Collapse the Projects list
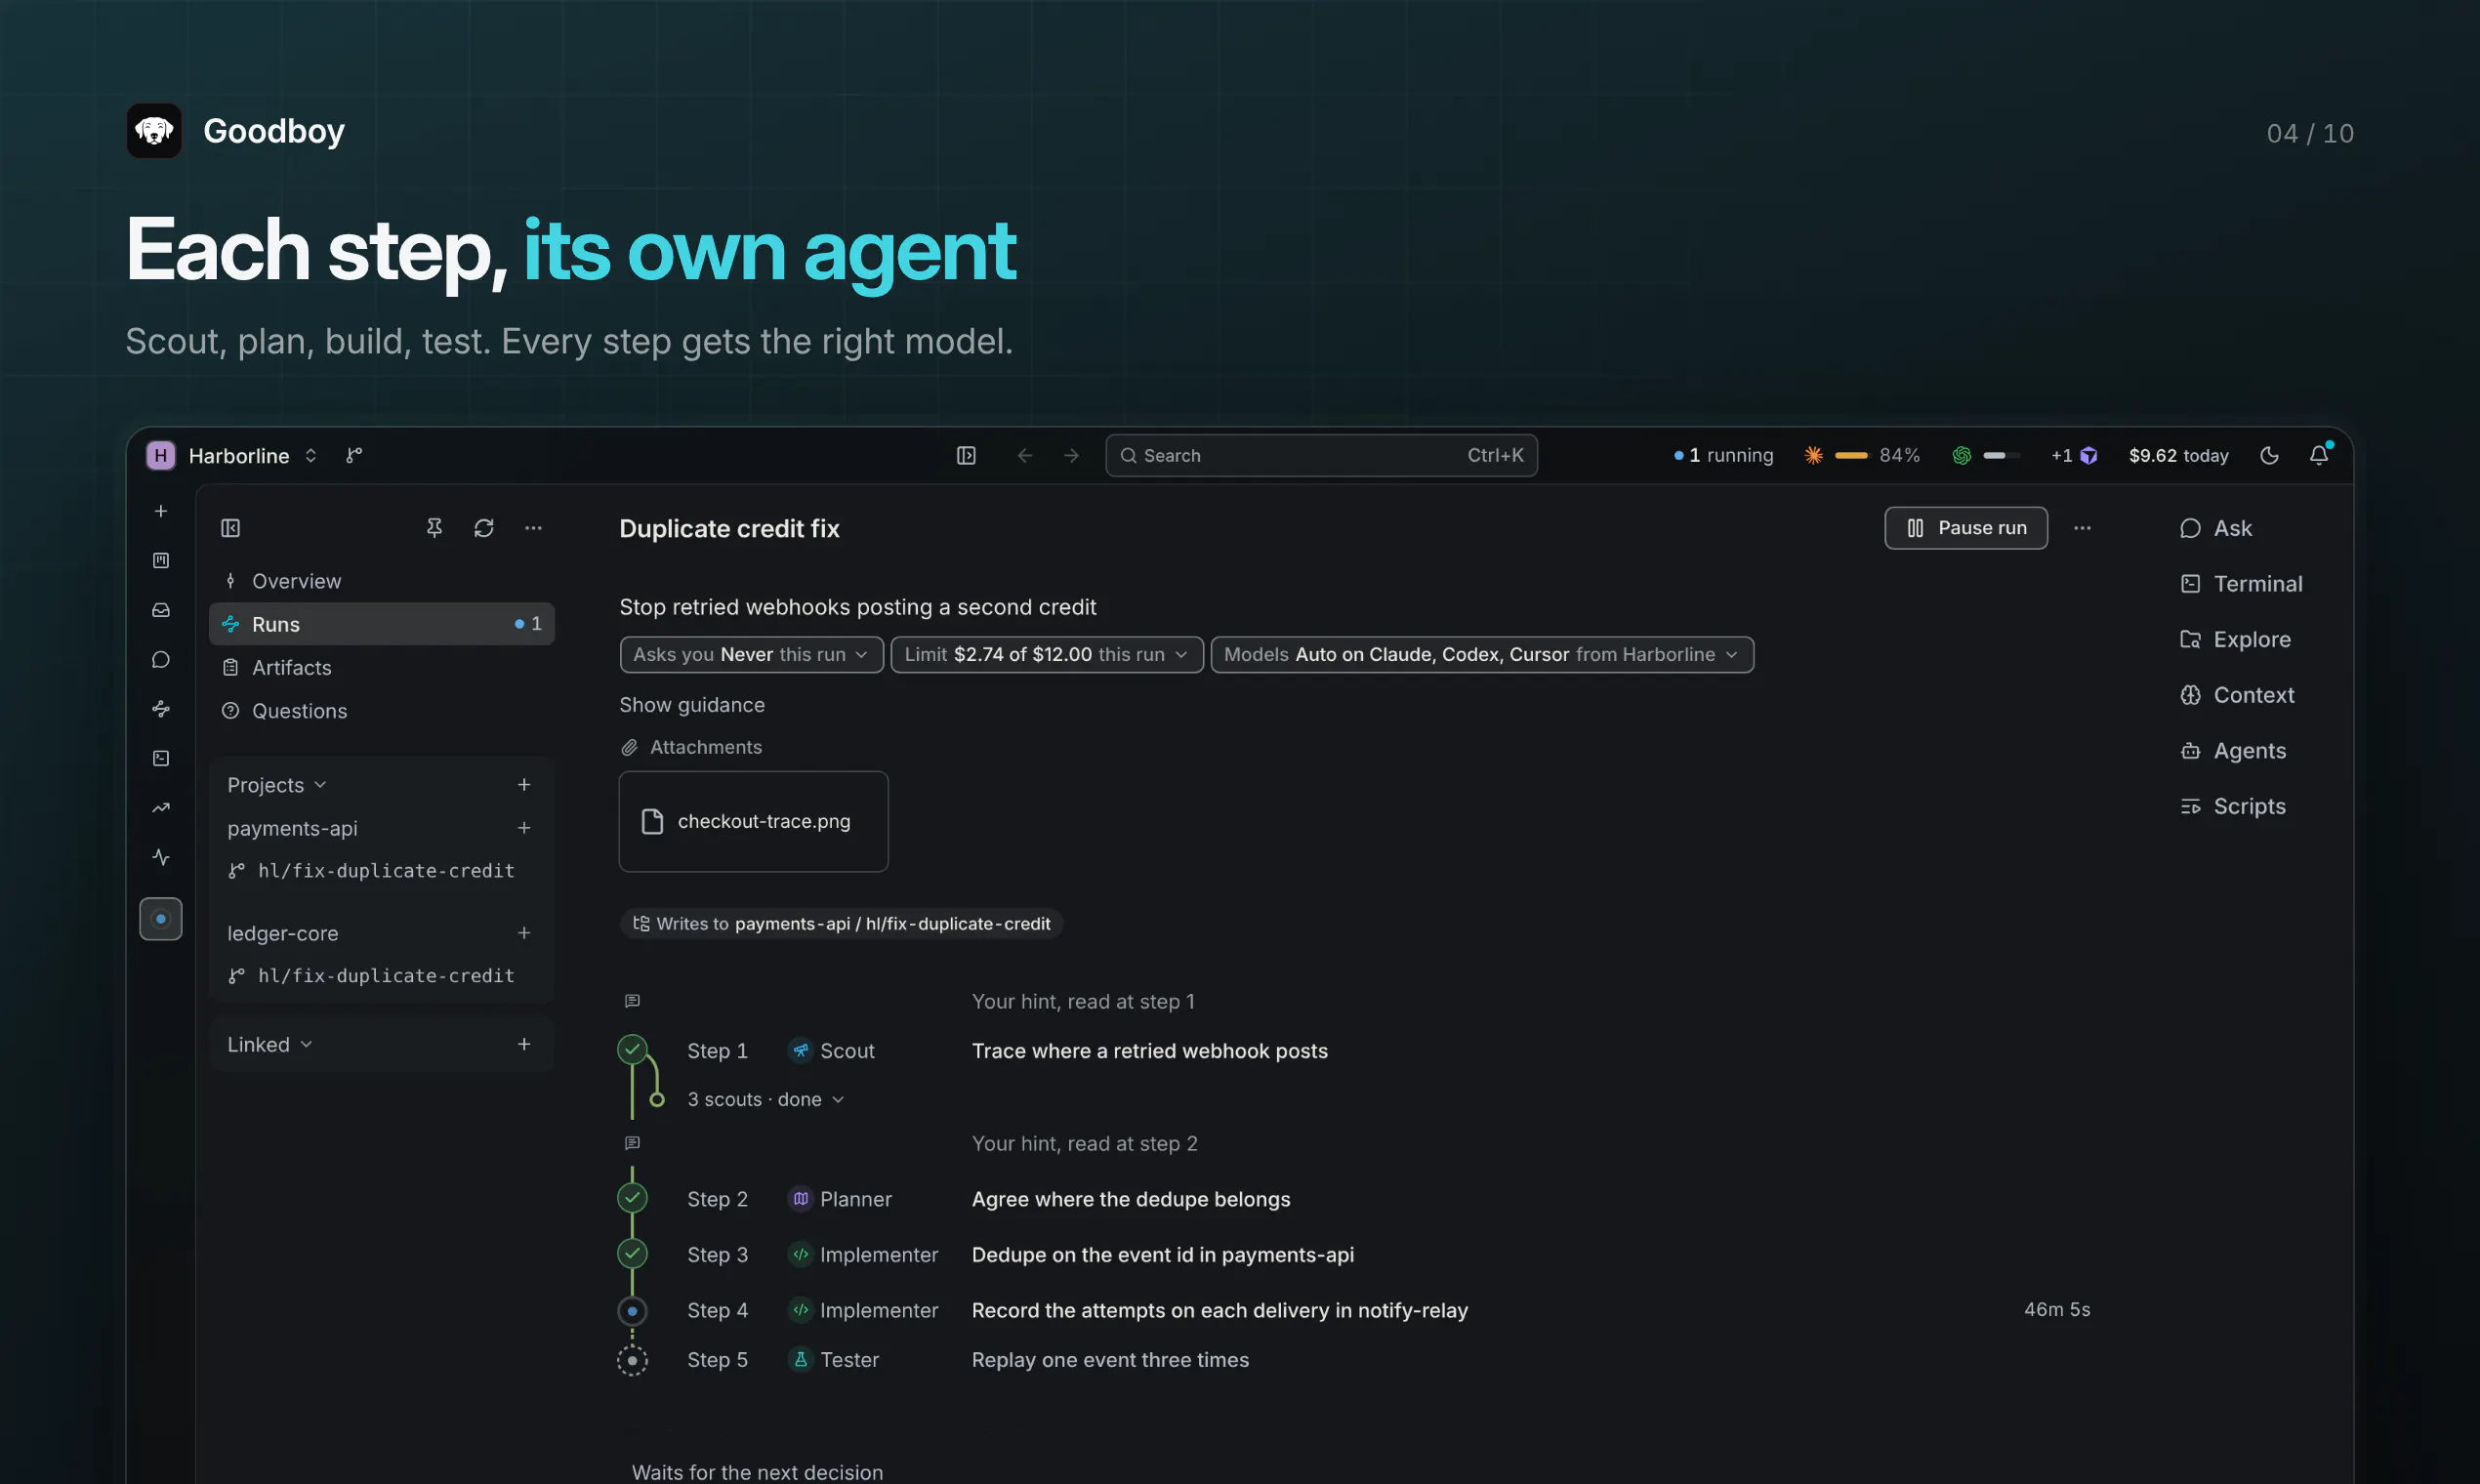Viewport: 2480px width, 1484px height. coord(277,786)
